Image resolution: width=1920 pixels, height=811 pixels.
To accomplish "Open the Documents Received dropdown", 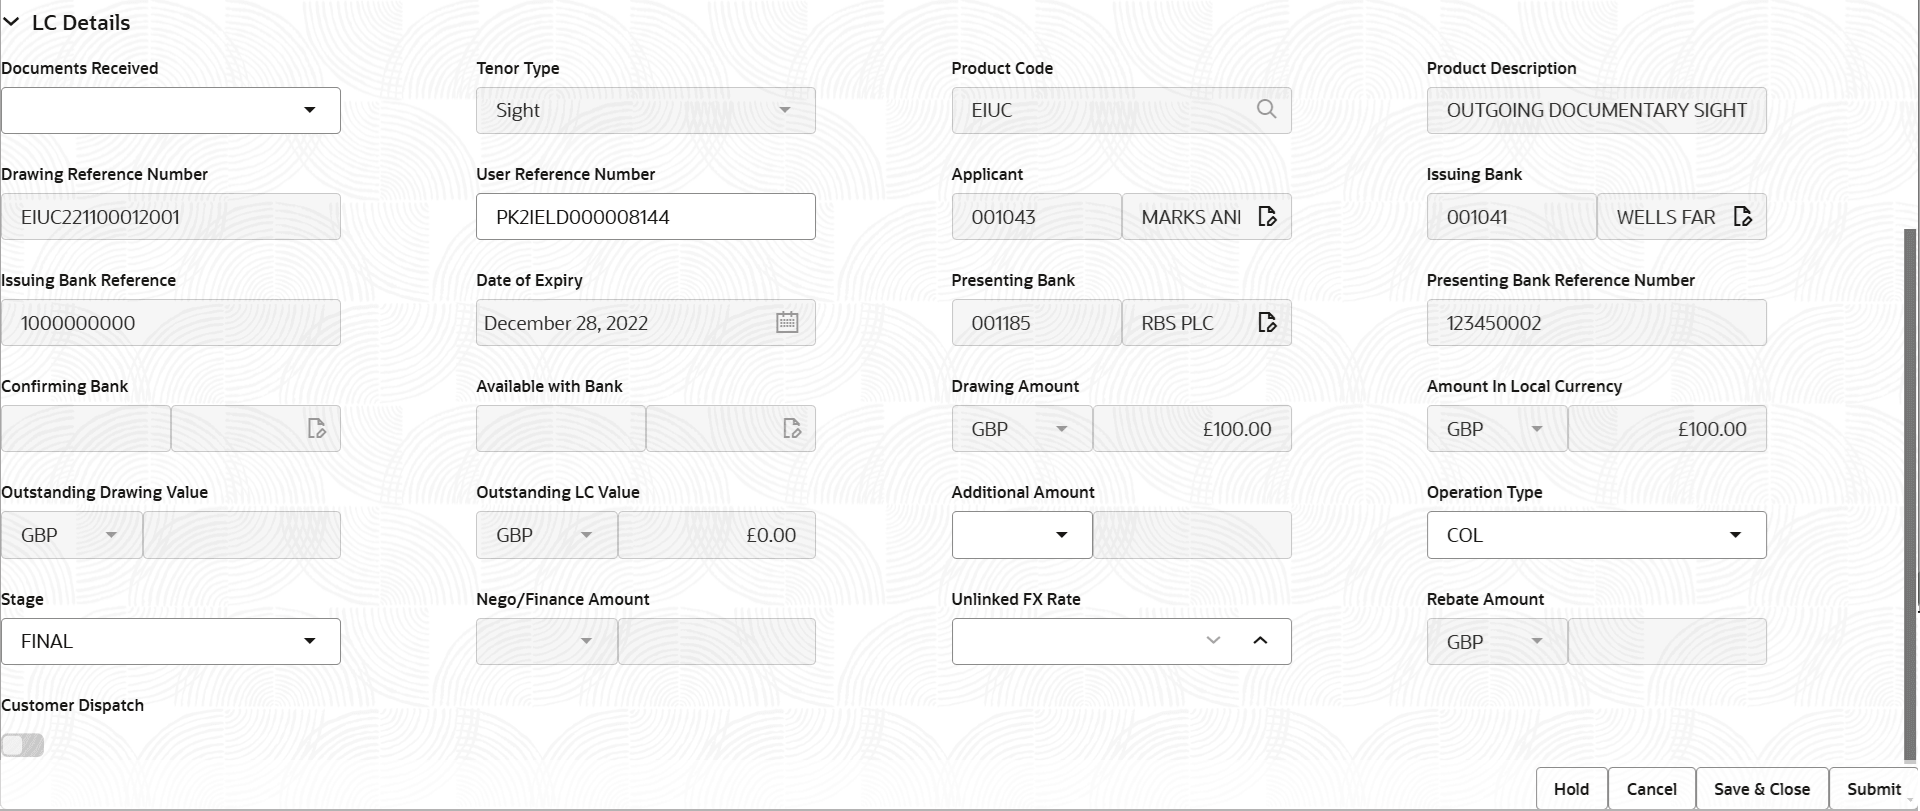I will [310, 110].
